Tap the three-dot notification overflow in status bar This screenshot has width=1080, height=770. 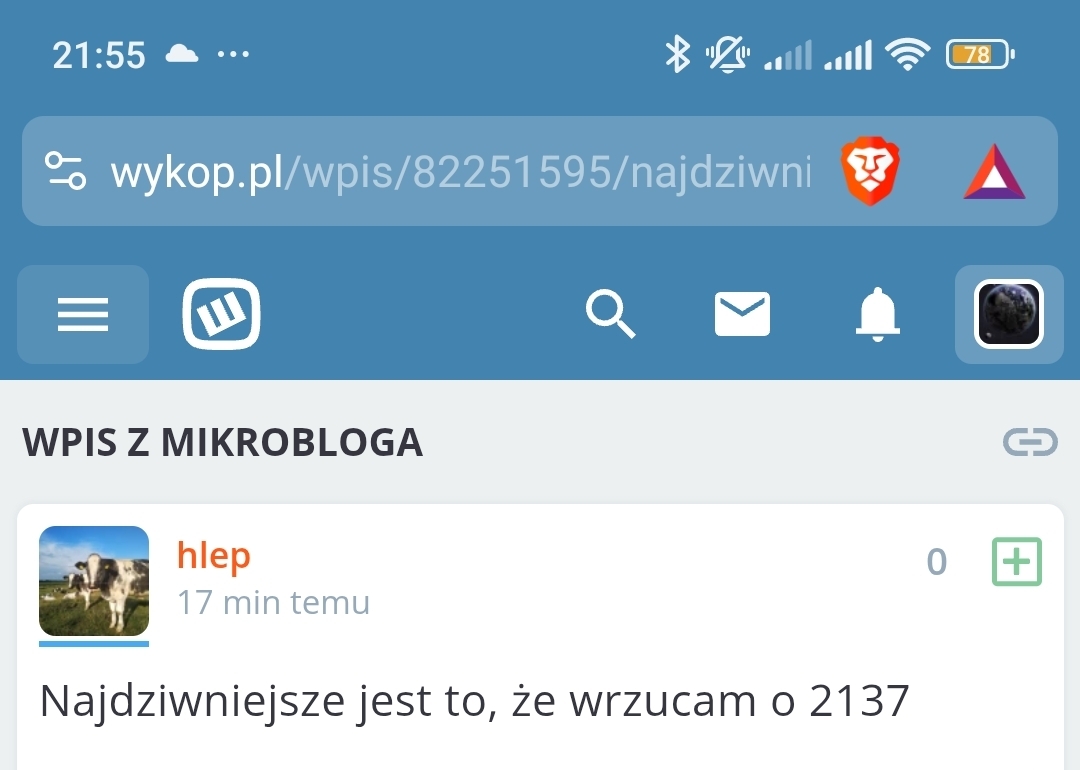pos(233,54)
